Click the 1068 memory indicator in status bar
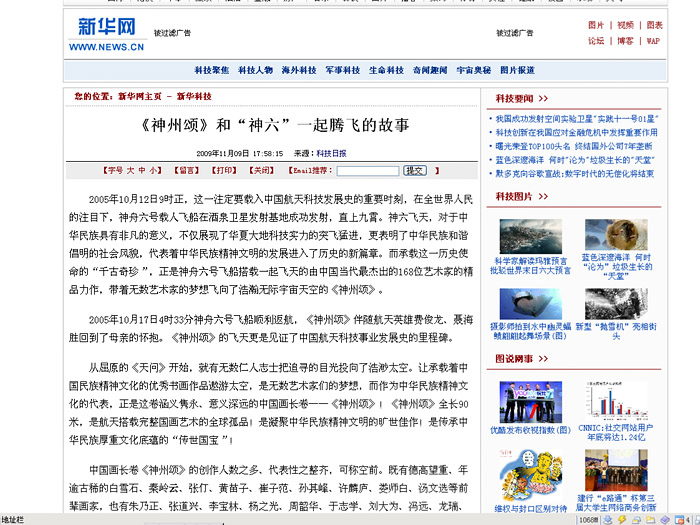700x525 pixels. click(589, 520)
